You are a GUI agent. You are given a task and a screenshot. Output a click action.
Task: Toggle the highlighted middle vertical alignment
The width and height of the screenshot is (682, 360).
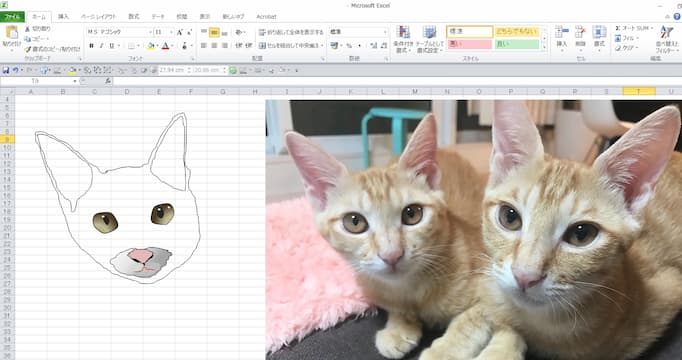[214, 32]
